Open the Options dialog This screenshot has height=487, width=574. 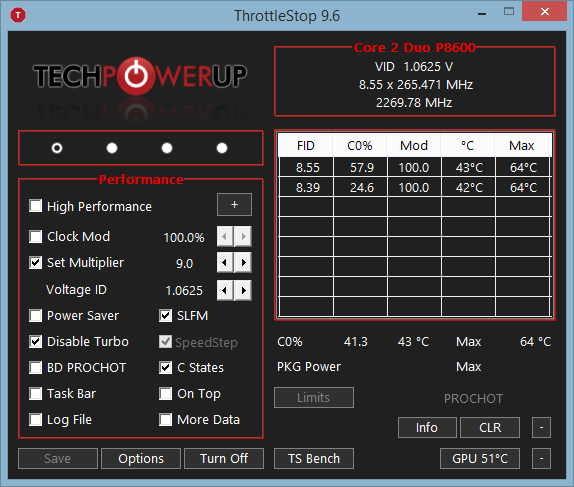point(141,458)
